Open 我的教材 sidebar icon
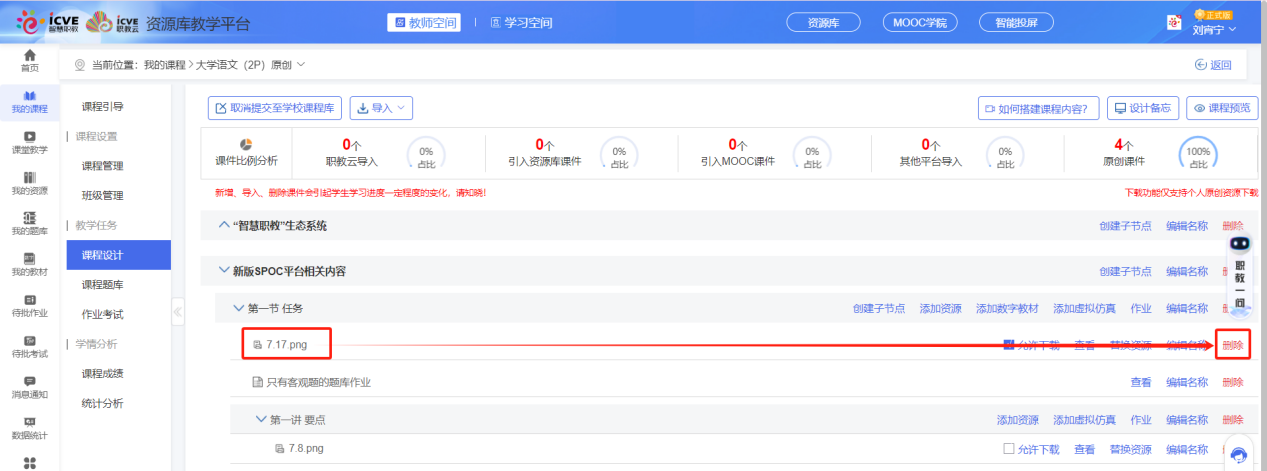The width and height of the screenshot is (1267, 471). (x=30, y=259)
